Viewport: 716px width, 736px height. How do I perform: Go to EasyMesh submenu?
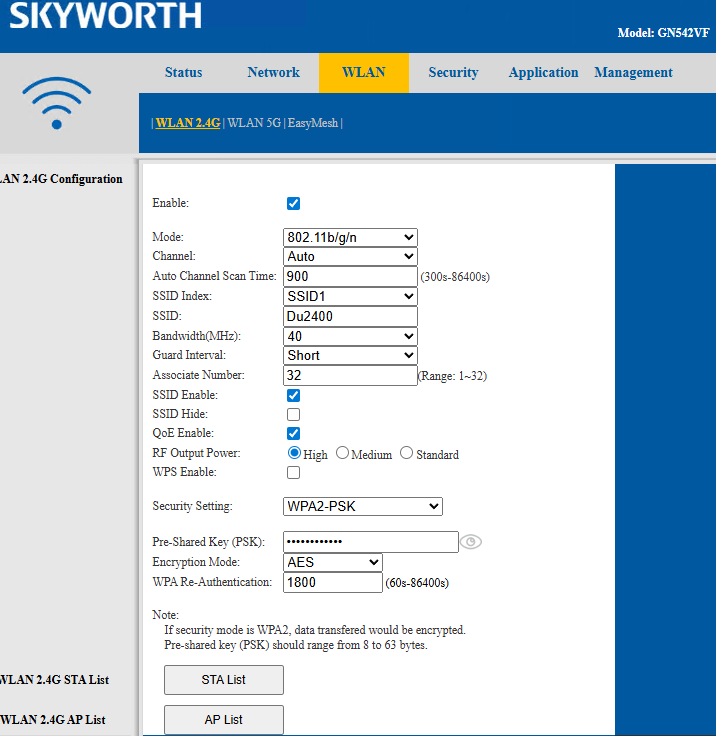click(313, 123)
